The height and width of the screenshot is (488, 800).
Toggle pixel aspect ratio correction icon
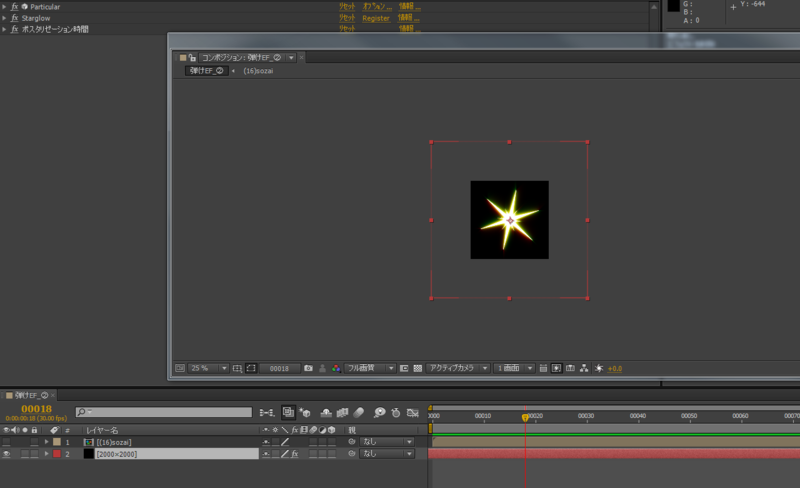543,368
